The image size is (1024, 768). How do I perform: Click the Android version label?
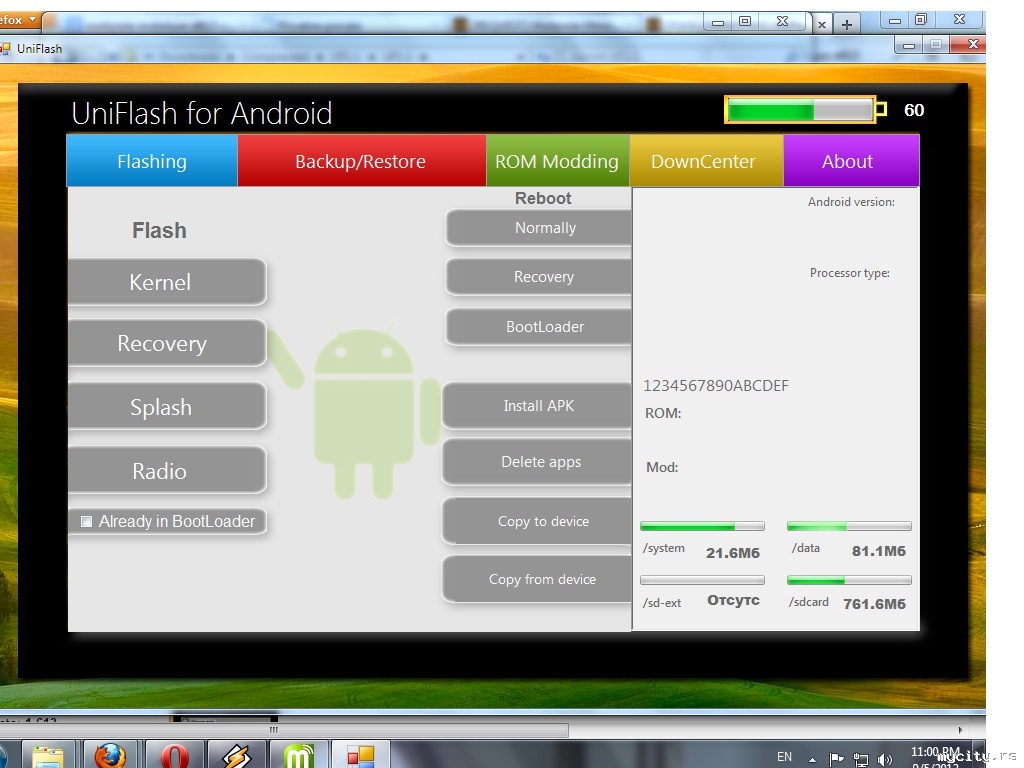pos(851,202)
